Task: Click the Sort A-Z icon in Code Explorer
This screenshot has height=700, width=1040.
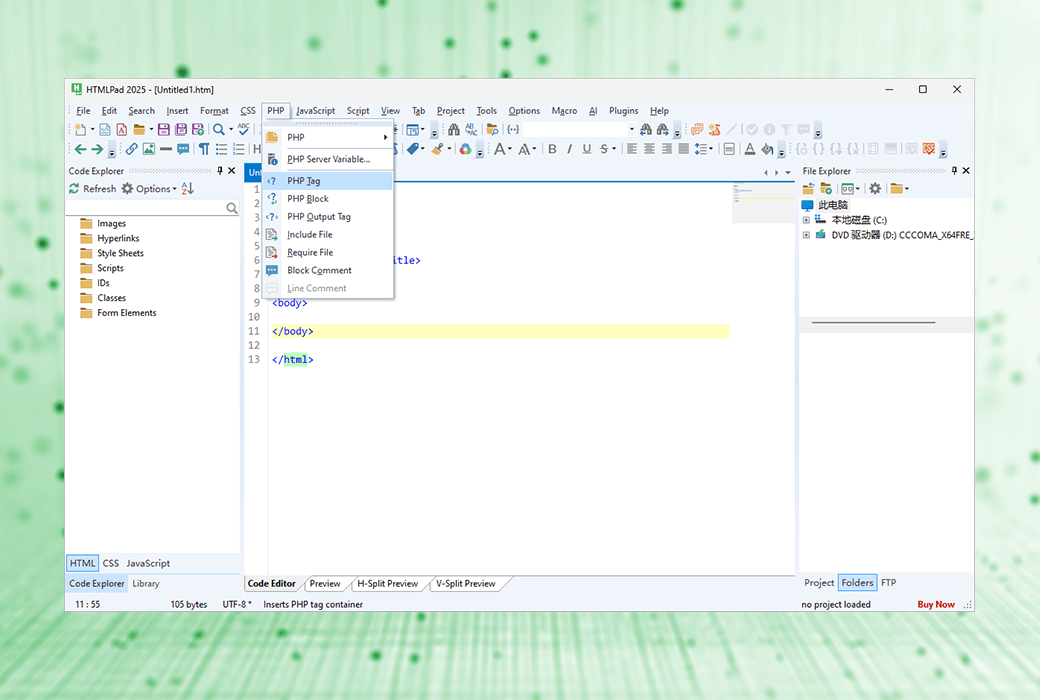Action: coord(188,188)
